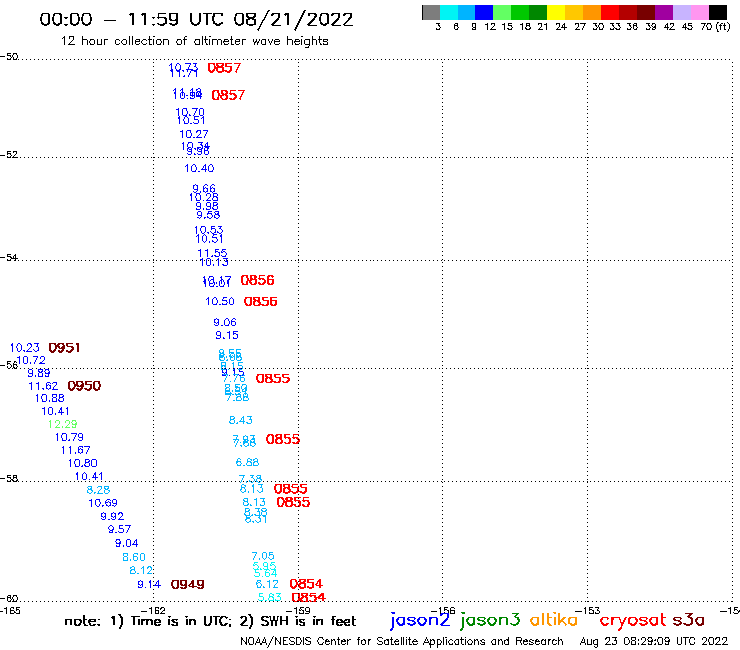The height and width of the screenshot is (650, 740).
Task: Click the date title 08/21/2022
Action: point(293,20)
